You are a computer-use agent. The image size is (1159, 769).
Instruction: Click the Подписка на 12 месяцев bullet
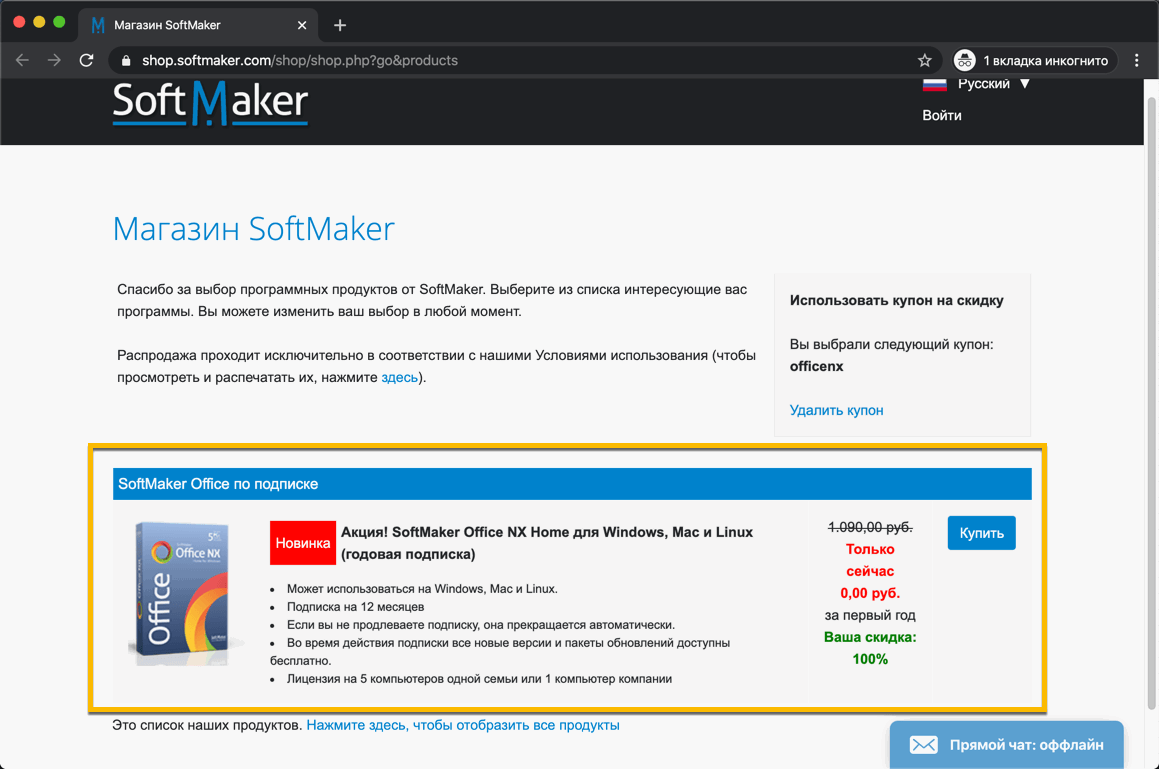click(355, 607)
